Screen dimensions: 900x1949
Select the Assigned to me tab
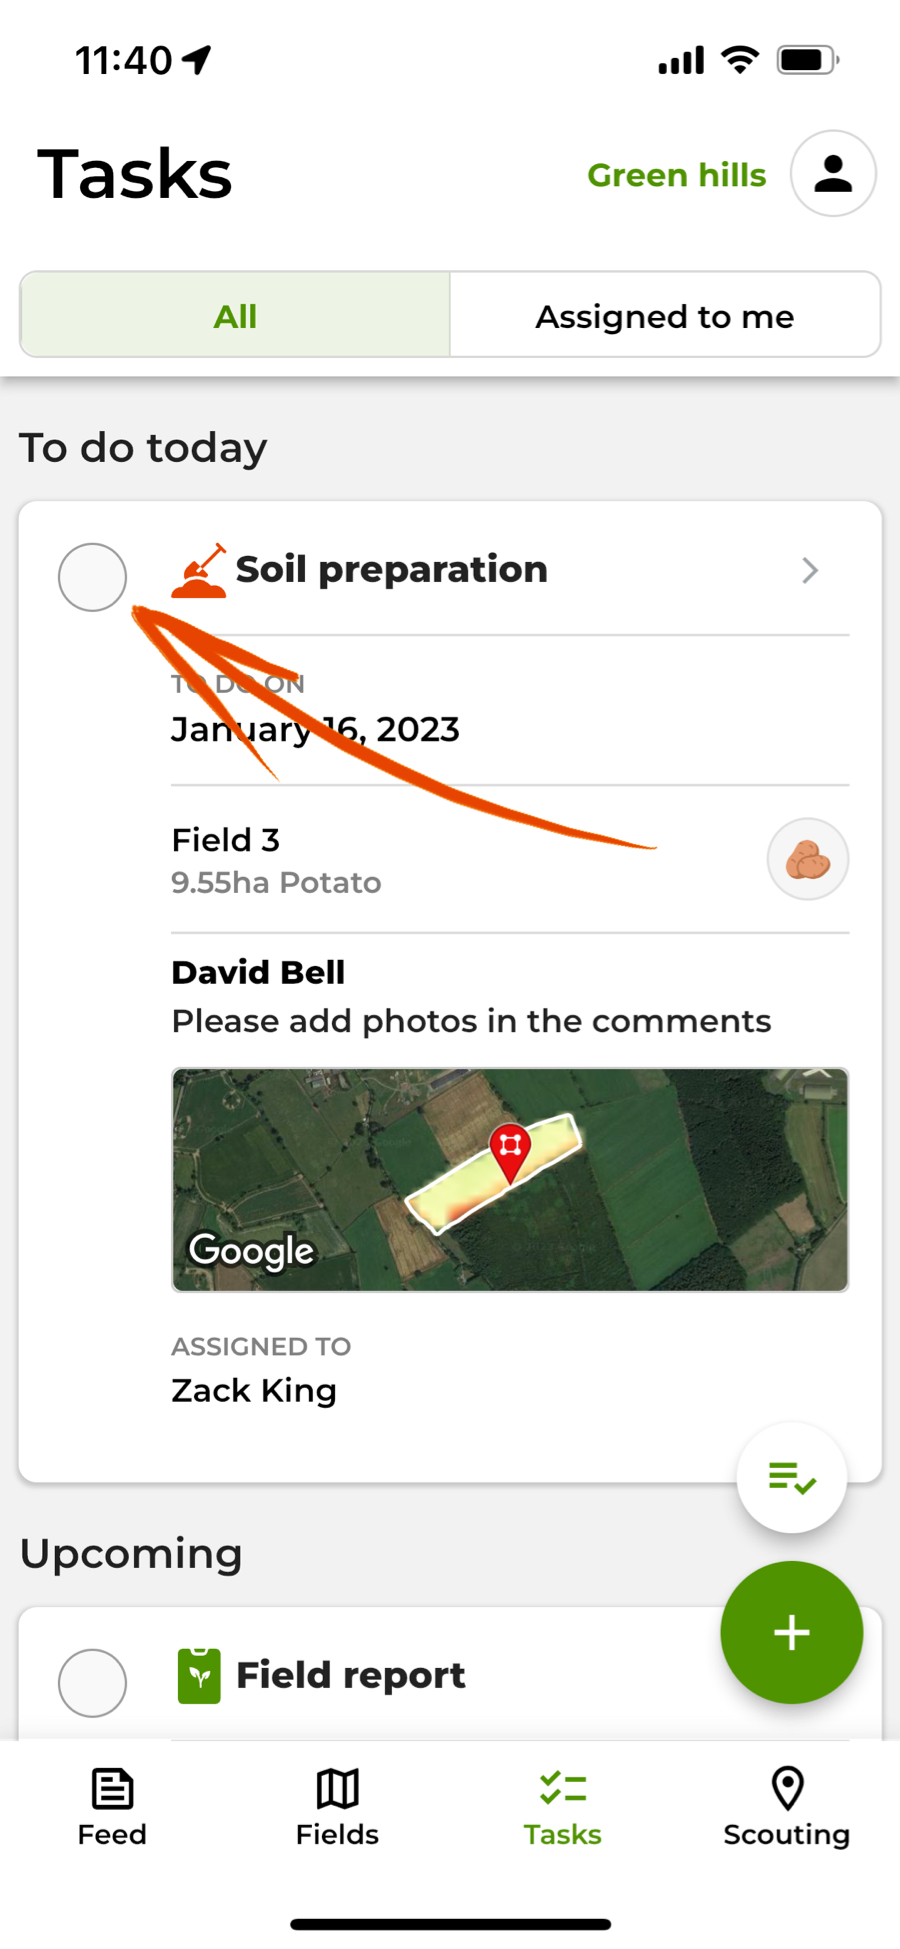(664, 316)
